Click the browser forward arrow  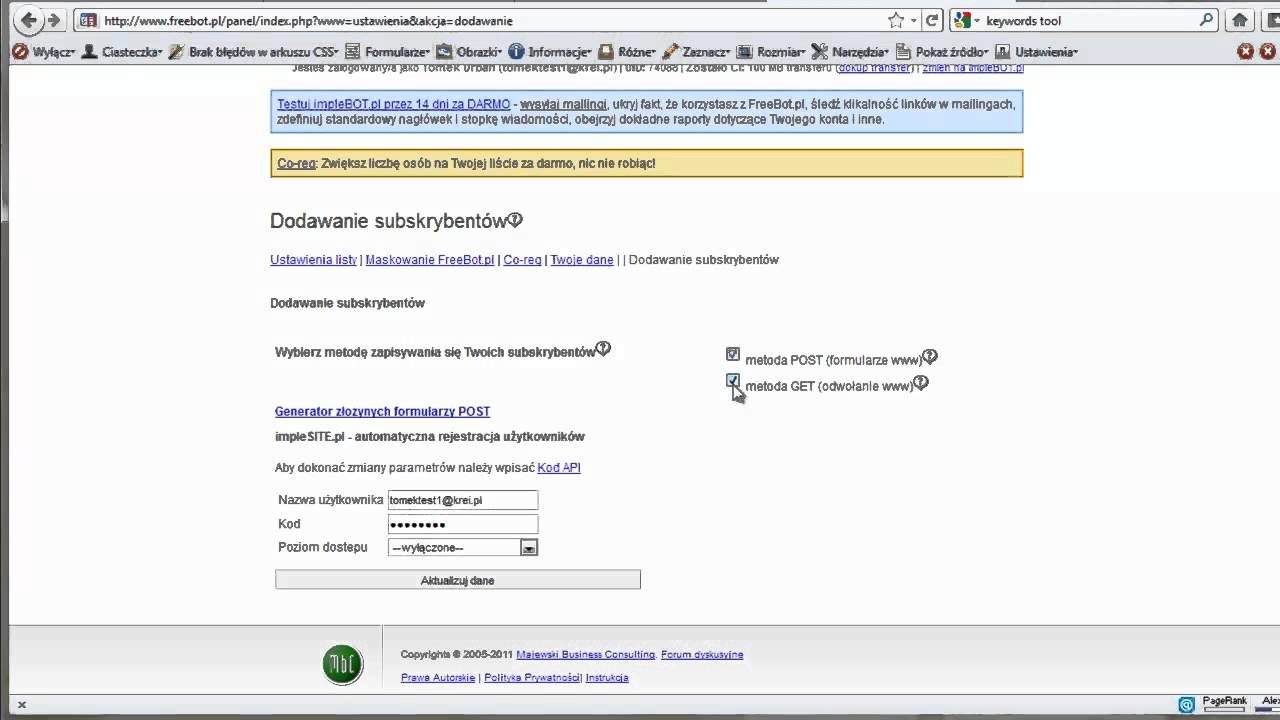(x=53, y=20)
